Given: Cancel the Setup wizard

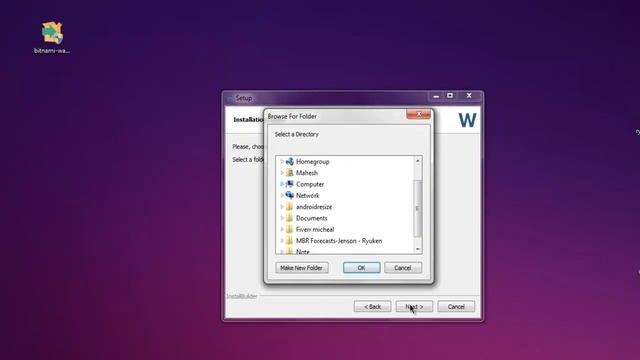Looking at the screenshot, I should 456,307.
